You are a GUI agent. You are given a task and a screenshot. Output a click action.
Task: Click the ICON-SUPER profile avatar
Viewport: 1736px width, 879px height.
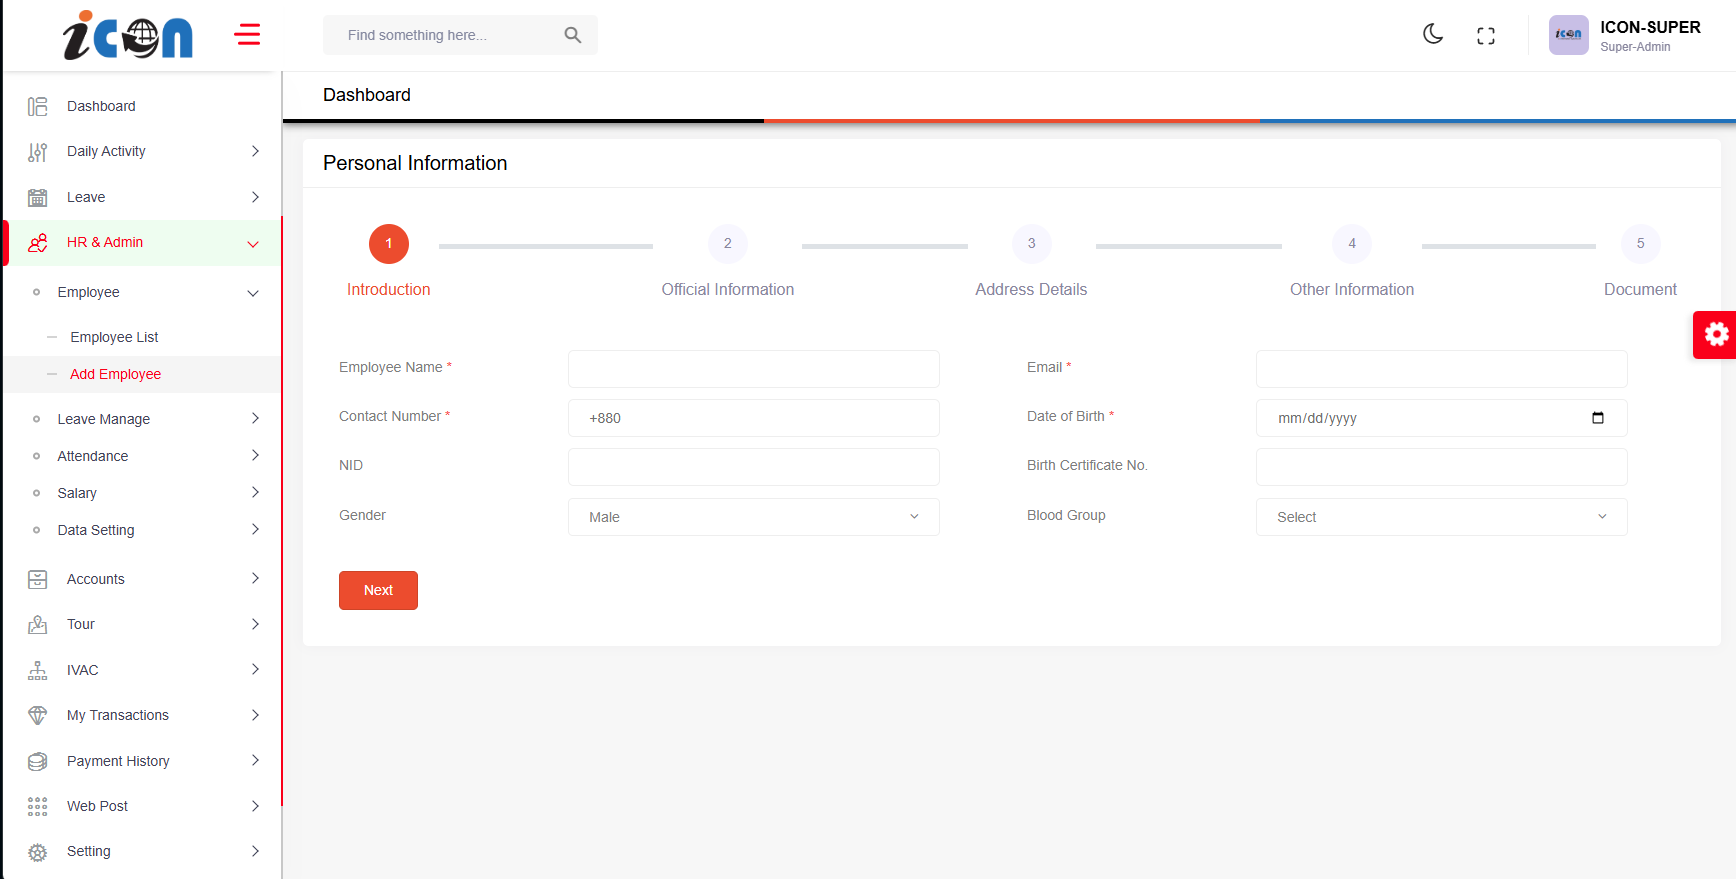pyautogui.click(x=1568, y=35)
